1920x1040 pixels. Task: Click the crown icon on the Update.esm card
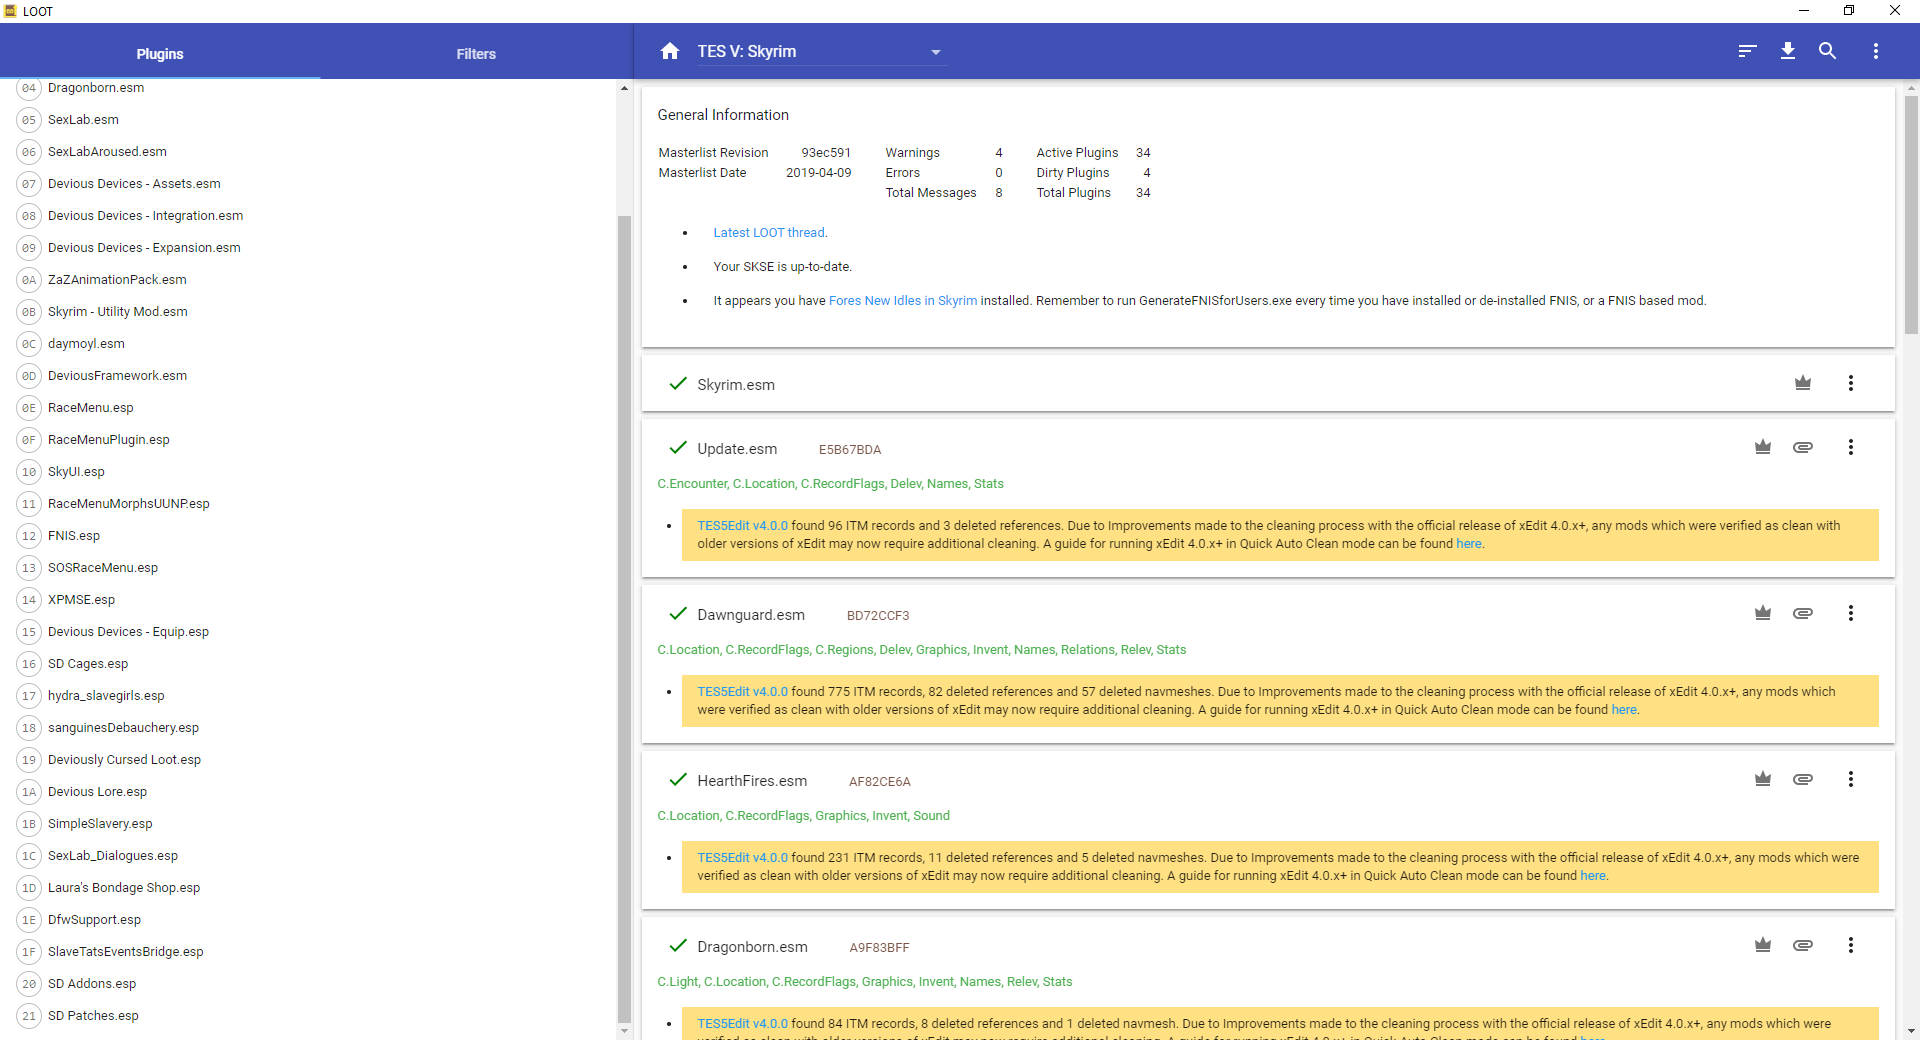tap(1763, 447)
